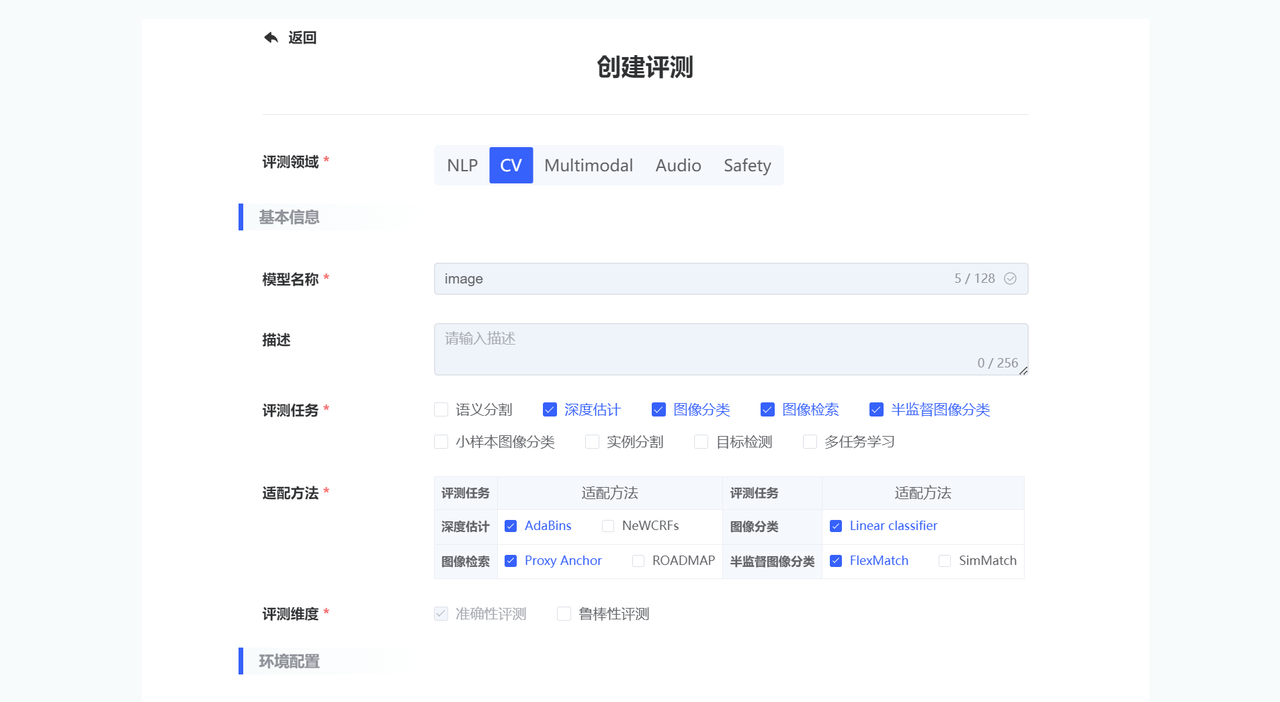Click the check icon in model name field
1280x702 pixels.
(x=1010, y=279)
